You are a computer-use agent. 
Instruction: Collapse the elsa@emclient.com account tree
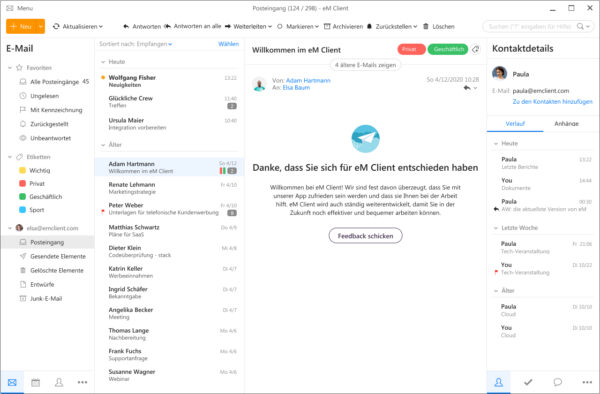[10, 228]
